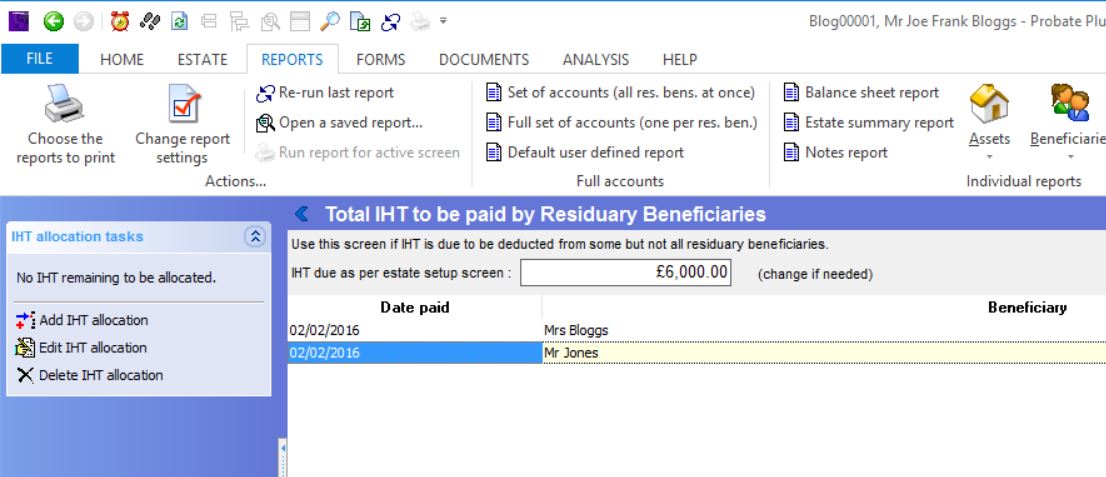Viewport: 1106px width, 477px height.
Task: Open the FILE menu
Action: 39,60
